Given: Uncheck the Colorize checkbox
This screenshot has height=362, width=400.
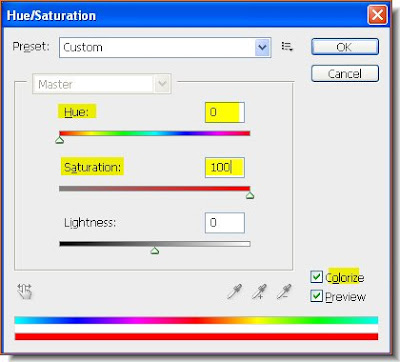Looking at the screenshot, I should 316,277.
